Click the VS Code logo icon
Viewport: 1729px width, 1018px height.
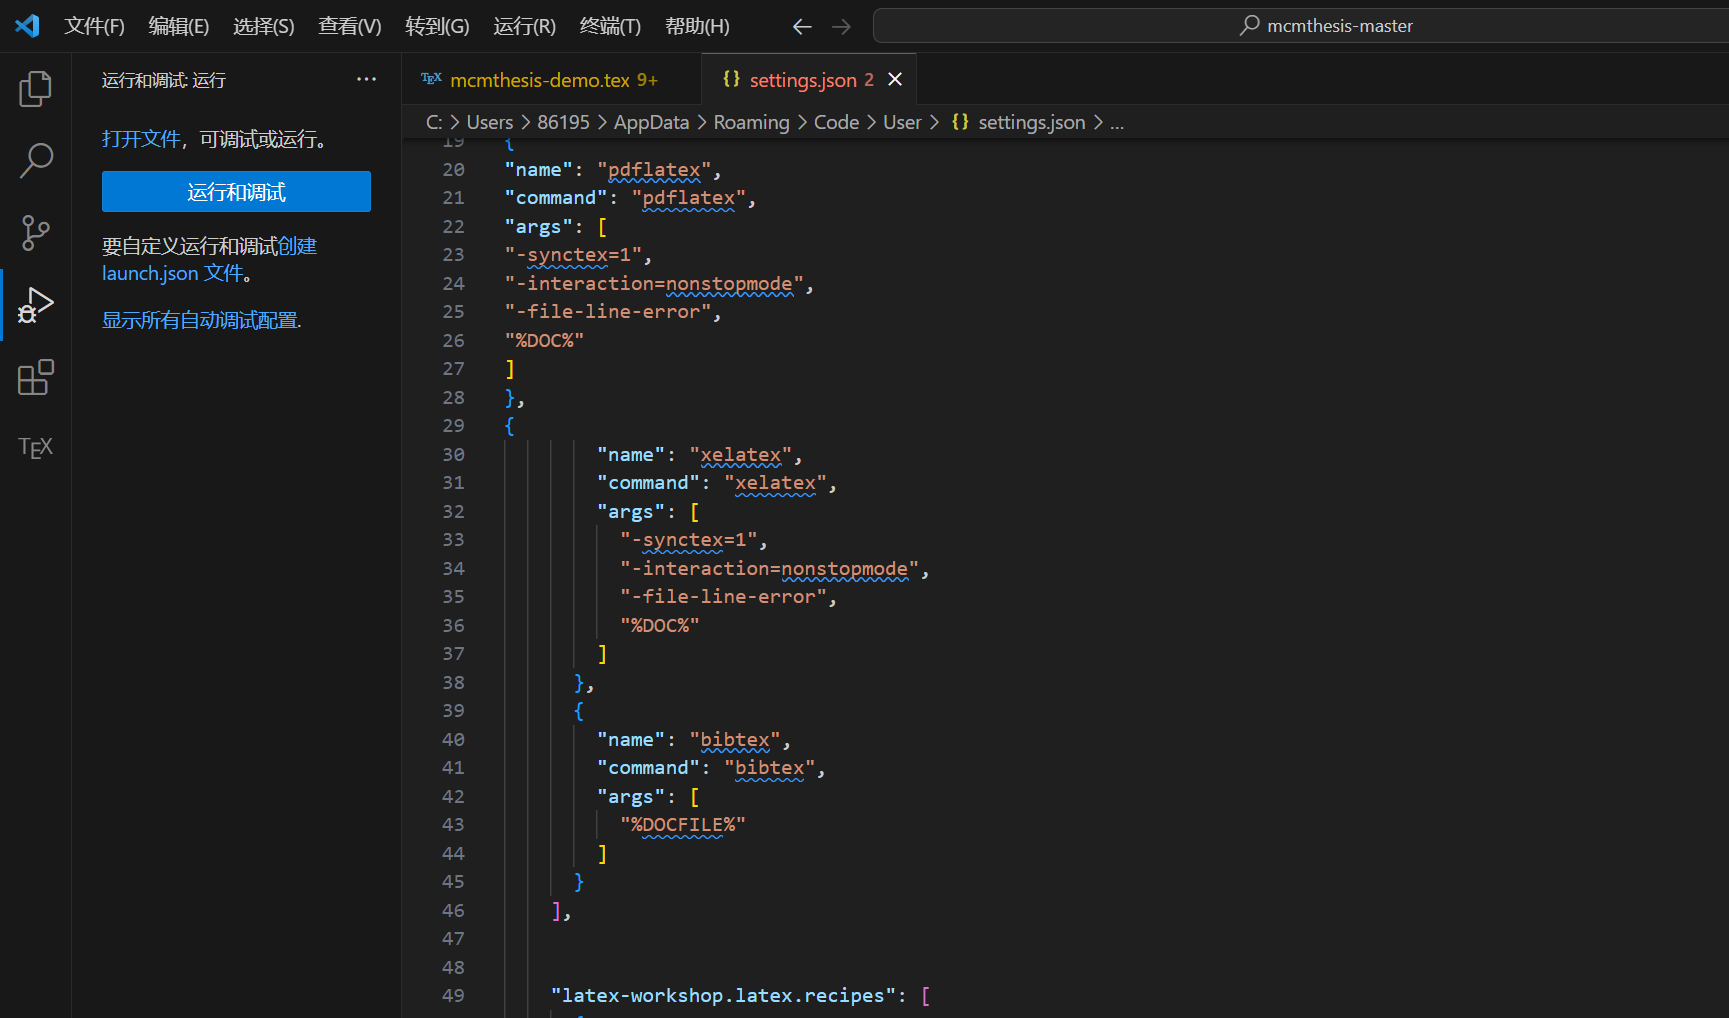click(27, 26)
